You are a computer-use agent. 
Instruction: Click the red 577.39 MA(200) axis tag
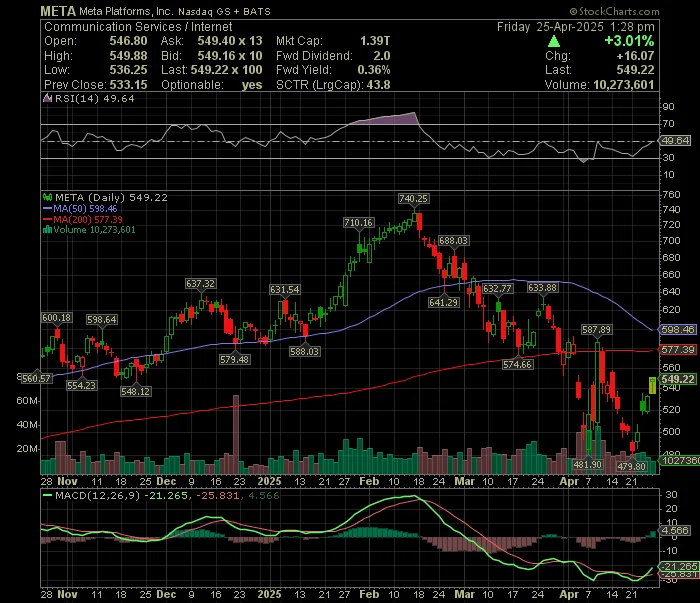coord(678,349)
